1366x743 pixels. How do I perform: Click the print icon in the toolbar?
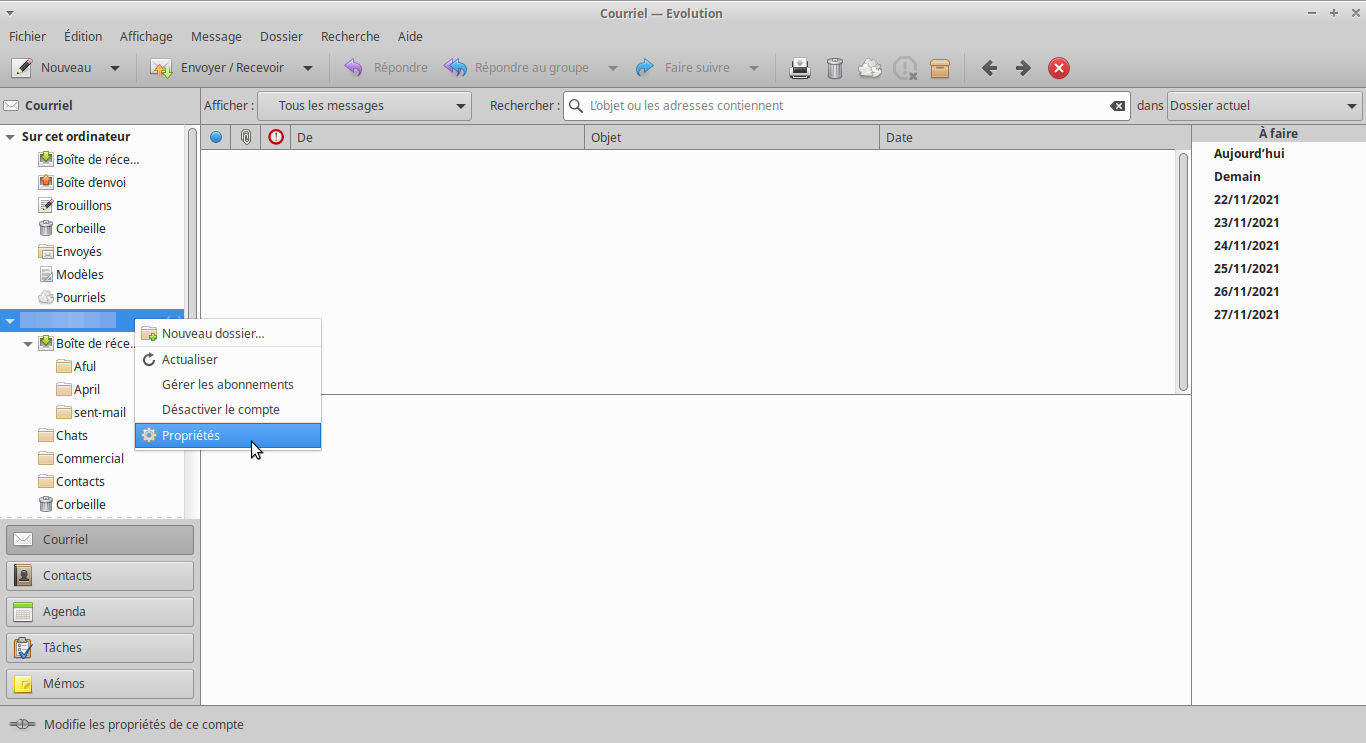click(800, 68)
